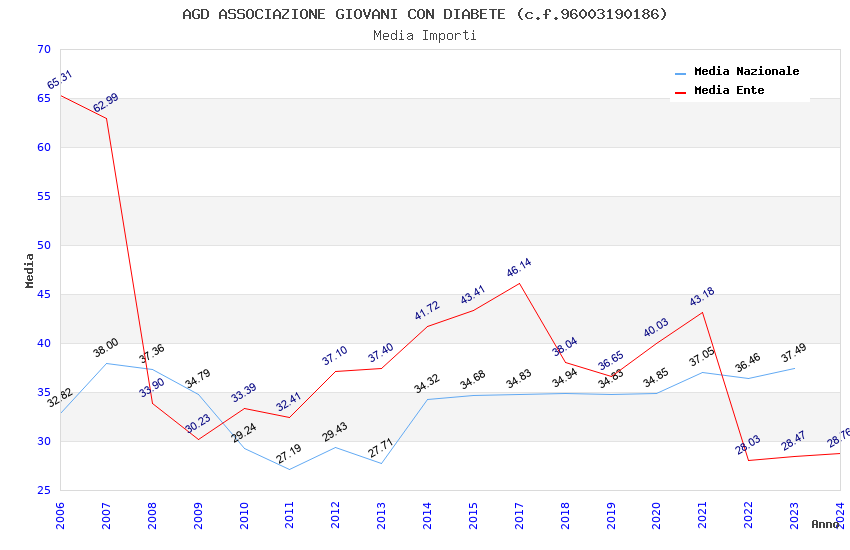Click the 2009 x-axis year label

[198, 515]
